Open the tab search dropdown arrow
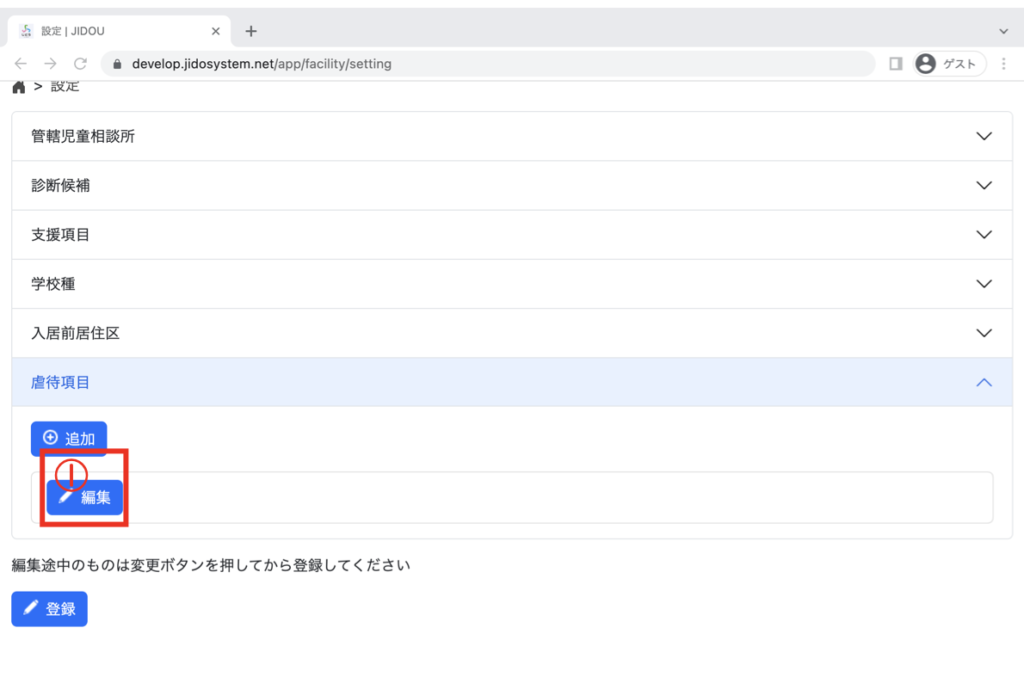 point(1004,31)
